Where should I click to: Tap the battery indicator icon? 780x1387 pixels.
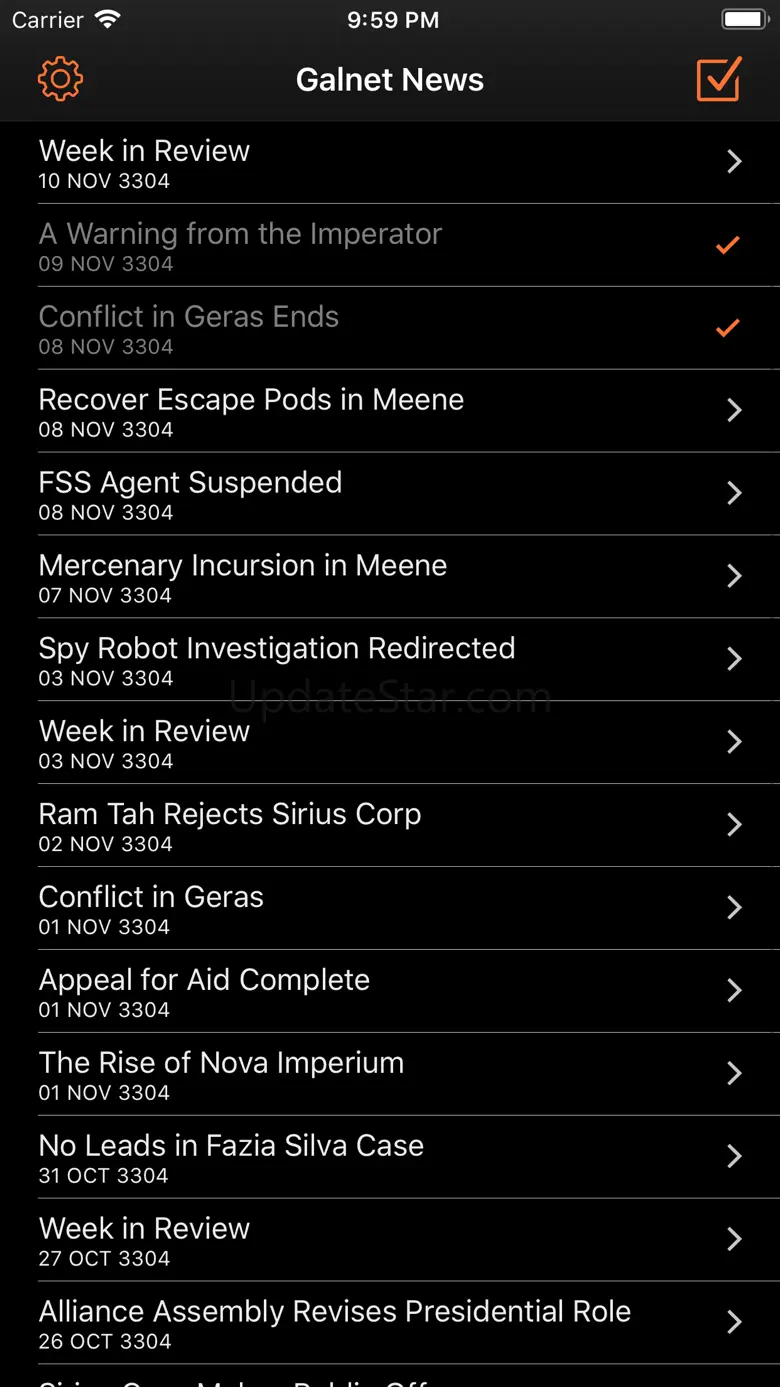[x=744, y=20]
